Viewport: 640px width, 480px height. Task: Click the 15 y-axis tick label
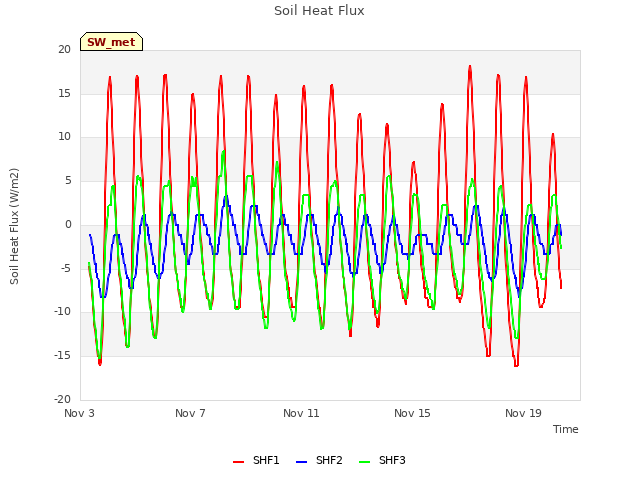[64, 93]
